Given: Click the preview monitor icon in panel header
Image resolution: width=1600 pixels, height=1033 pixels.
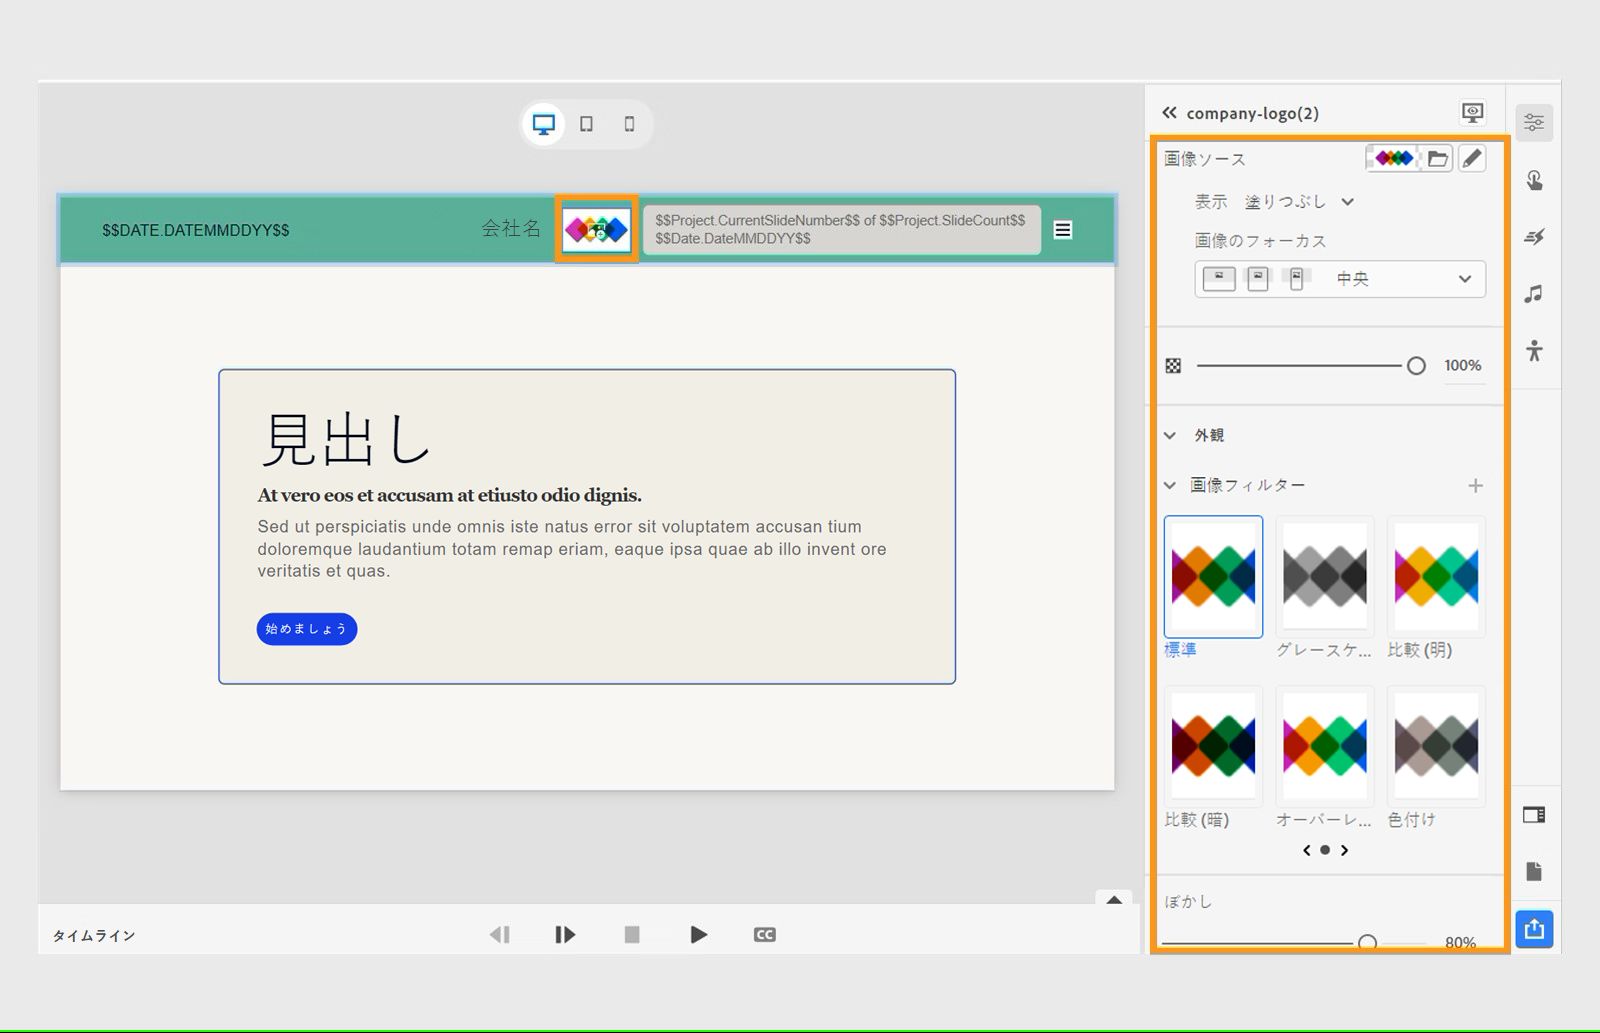Looking at the screenshot, I should tap(1472, 113).
